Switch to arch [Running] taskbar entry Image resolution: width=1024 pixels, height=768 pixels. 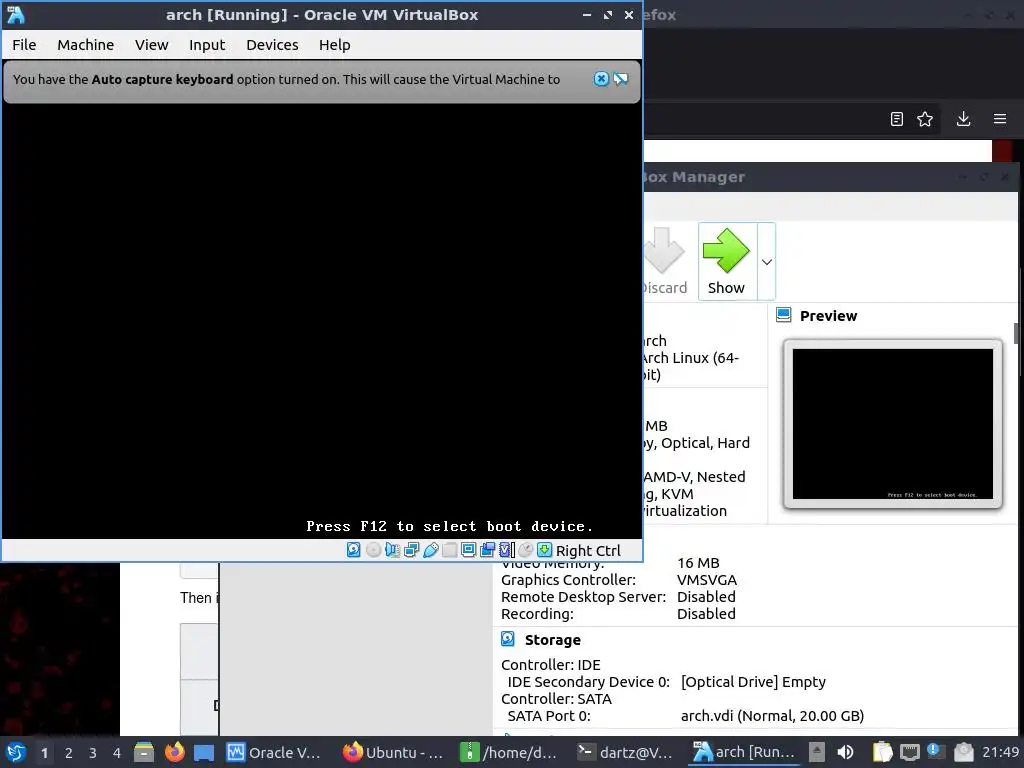click(744, 752)
